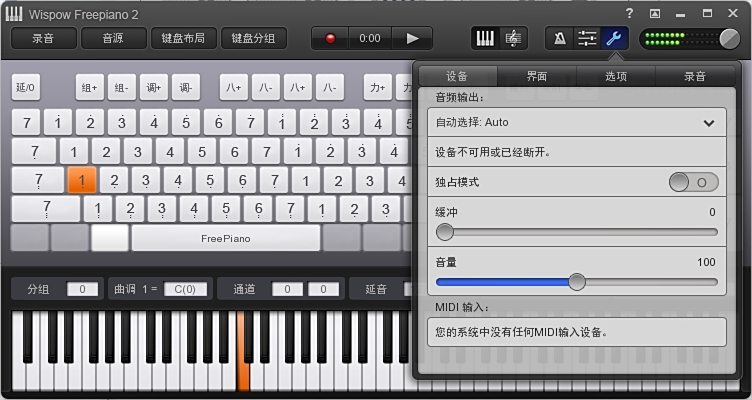Open the metronome settings icon

(560, 38)
